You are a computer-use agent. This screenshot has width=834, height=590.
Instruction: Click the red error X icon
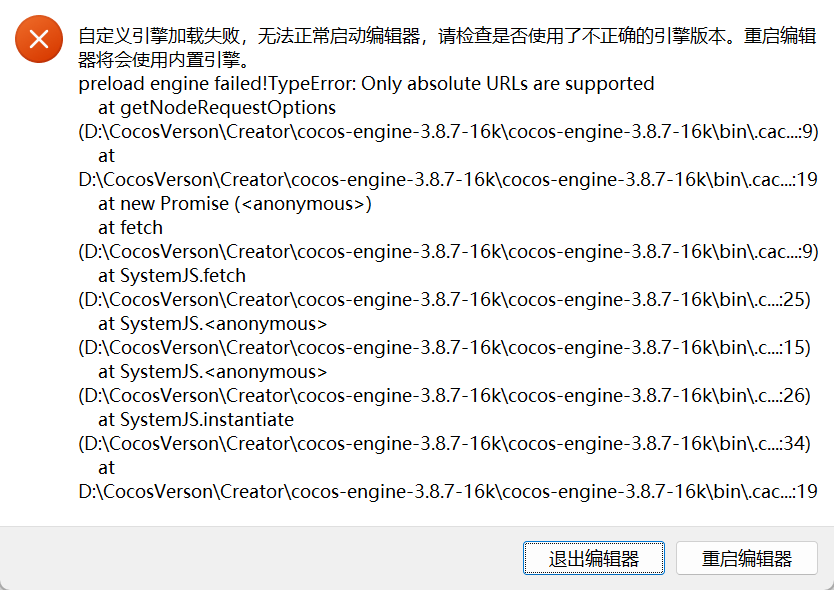39,40
